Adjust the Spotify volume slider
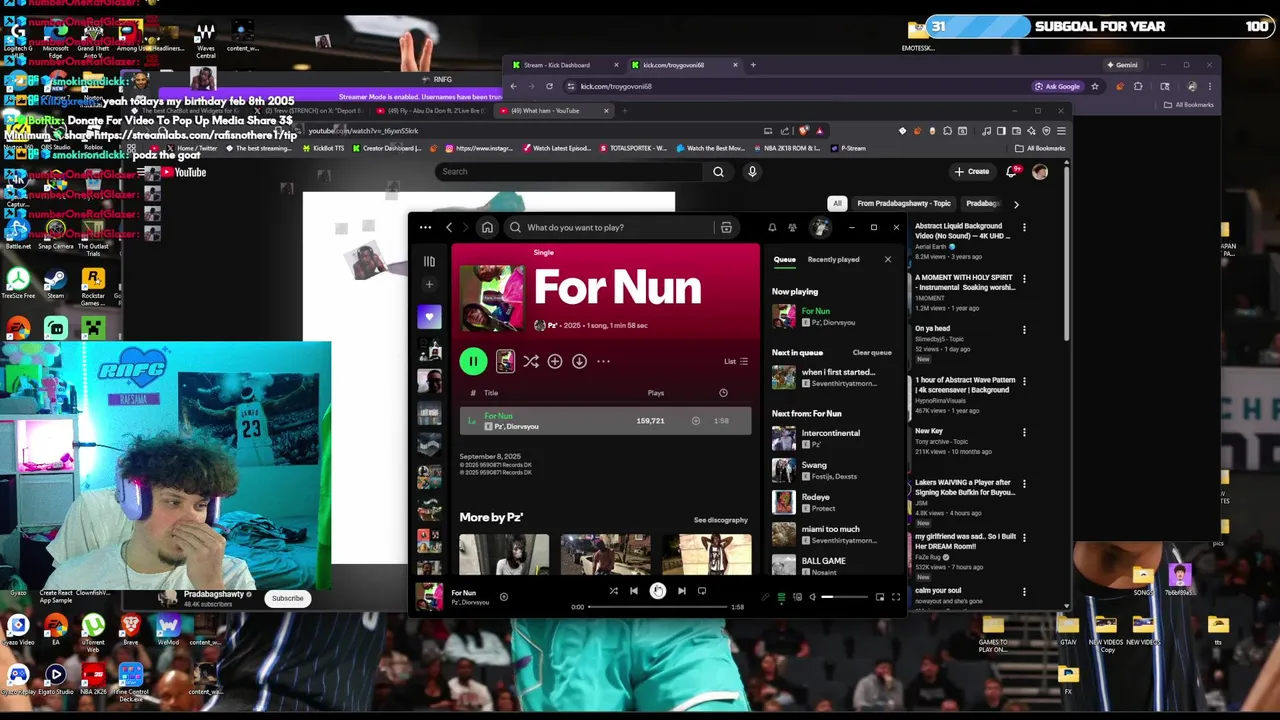Image resolution: width=1280 pixels, height=720 pixels. click(x=845, y=597)
